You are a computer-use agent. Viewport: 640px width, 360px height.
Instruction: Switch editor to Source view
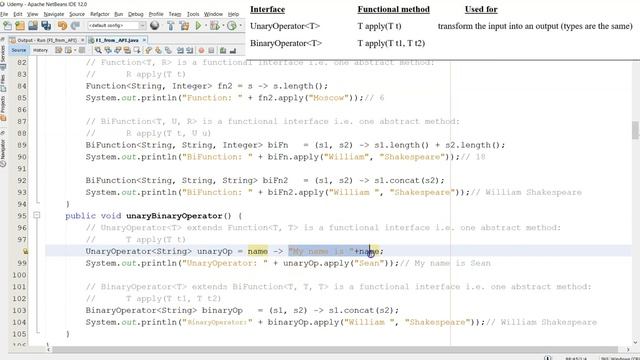click(x=19, y=50)
